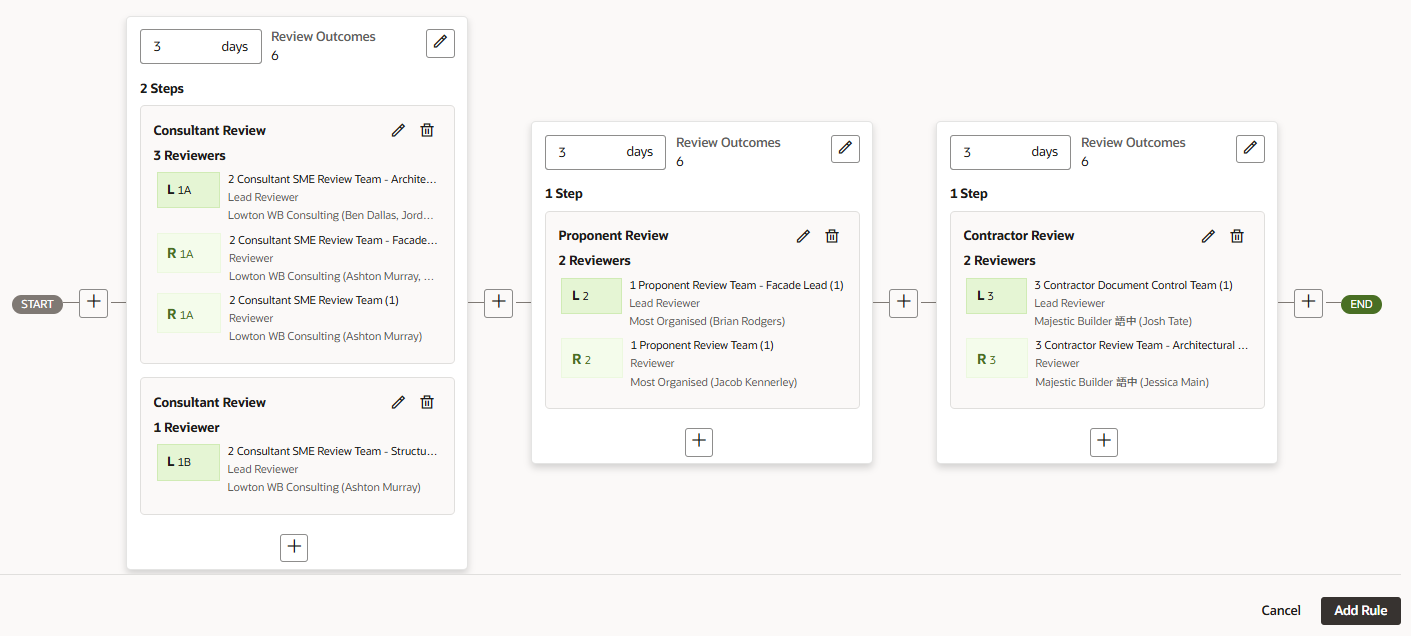Delete the first Consultant Review step
The image size is (1411, 636).
pos(427,130)
